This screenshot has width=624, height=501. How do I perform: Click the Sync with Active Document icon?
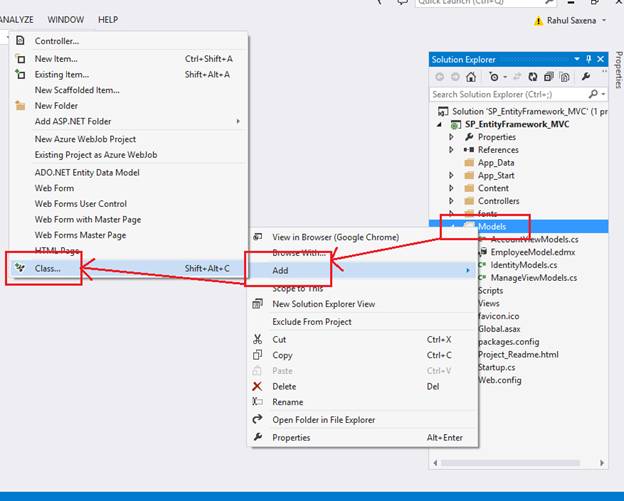(517, 77)
